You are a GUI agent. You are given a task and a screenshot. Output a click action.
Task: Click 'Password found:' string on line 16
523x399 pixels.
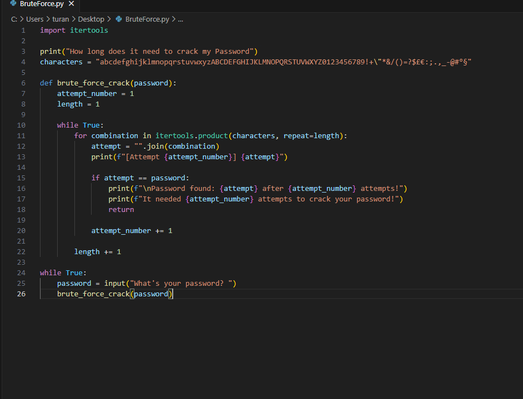point(183,188)
